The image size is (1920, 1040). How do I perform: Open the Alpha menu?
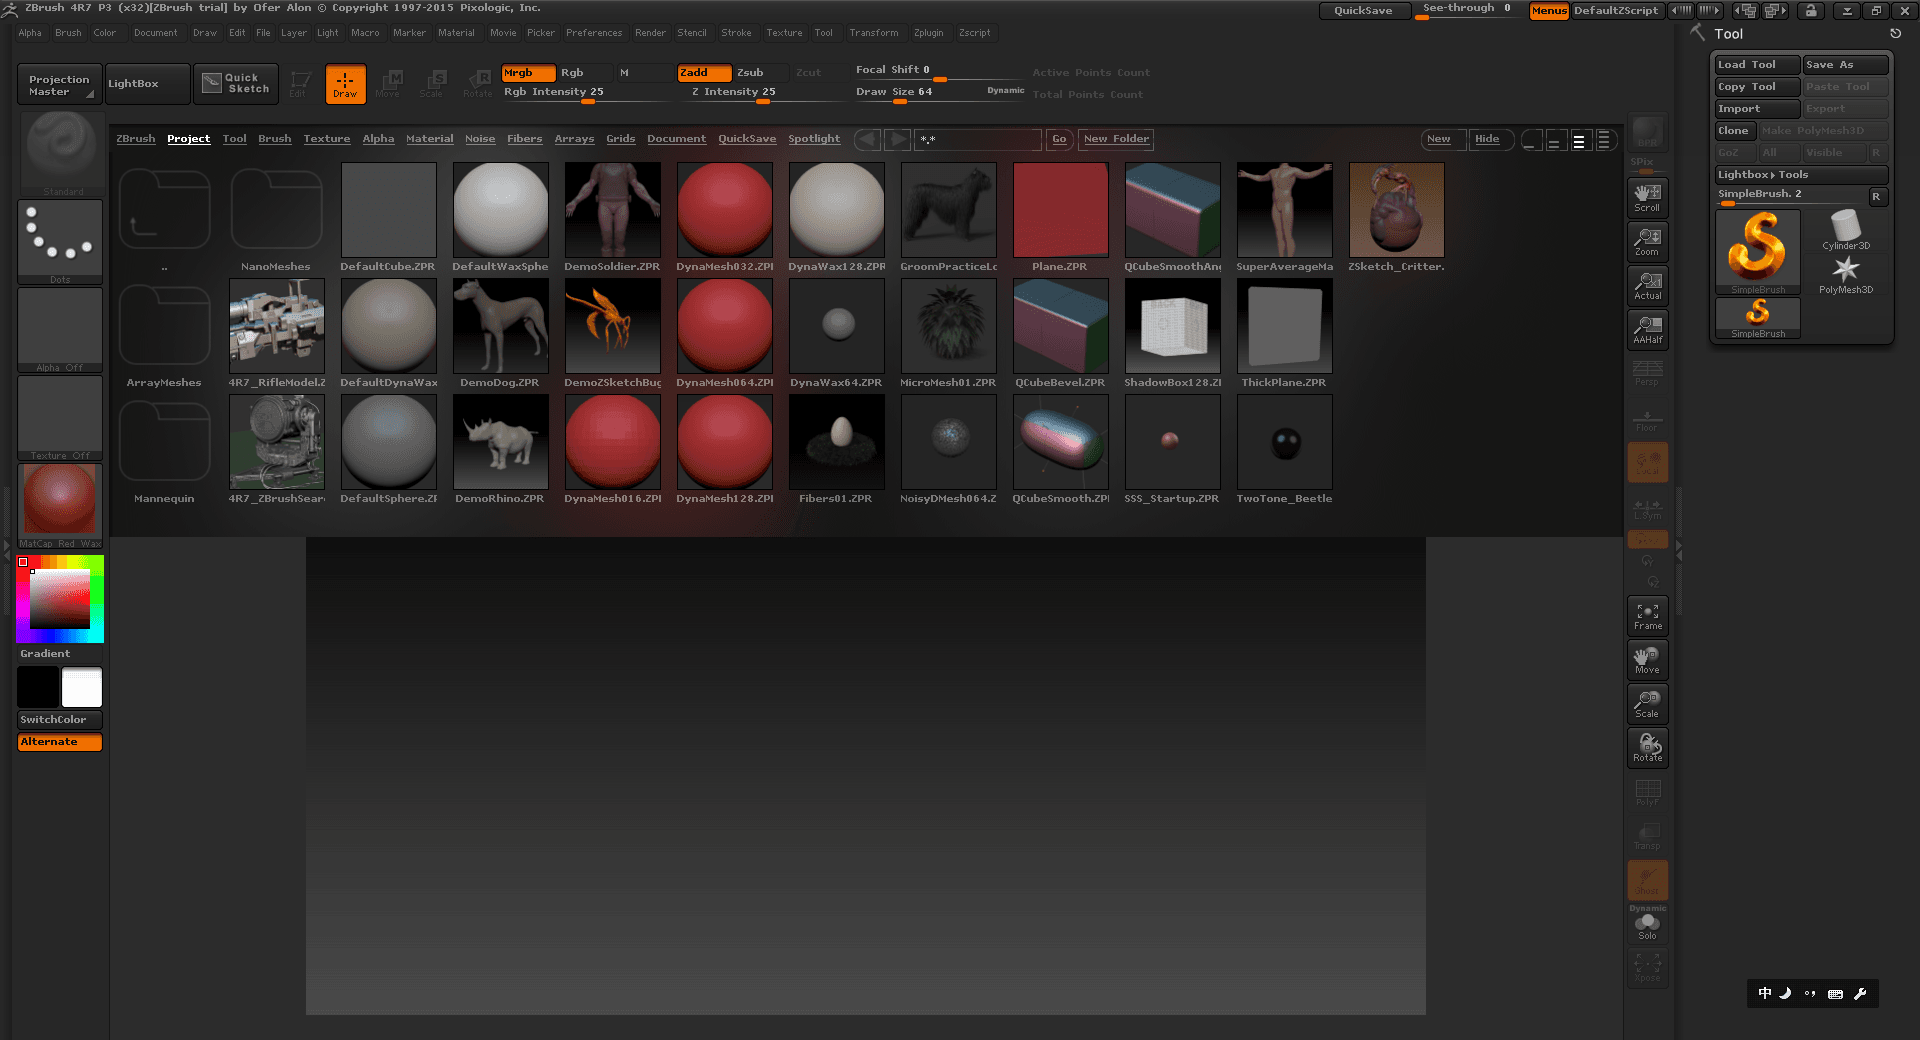30,33
